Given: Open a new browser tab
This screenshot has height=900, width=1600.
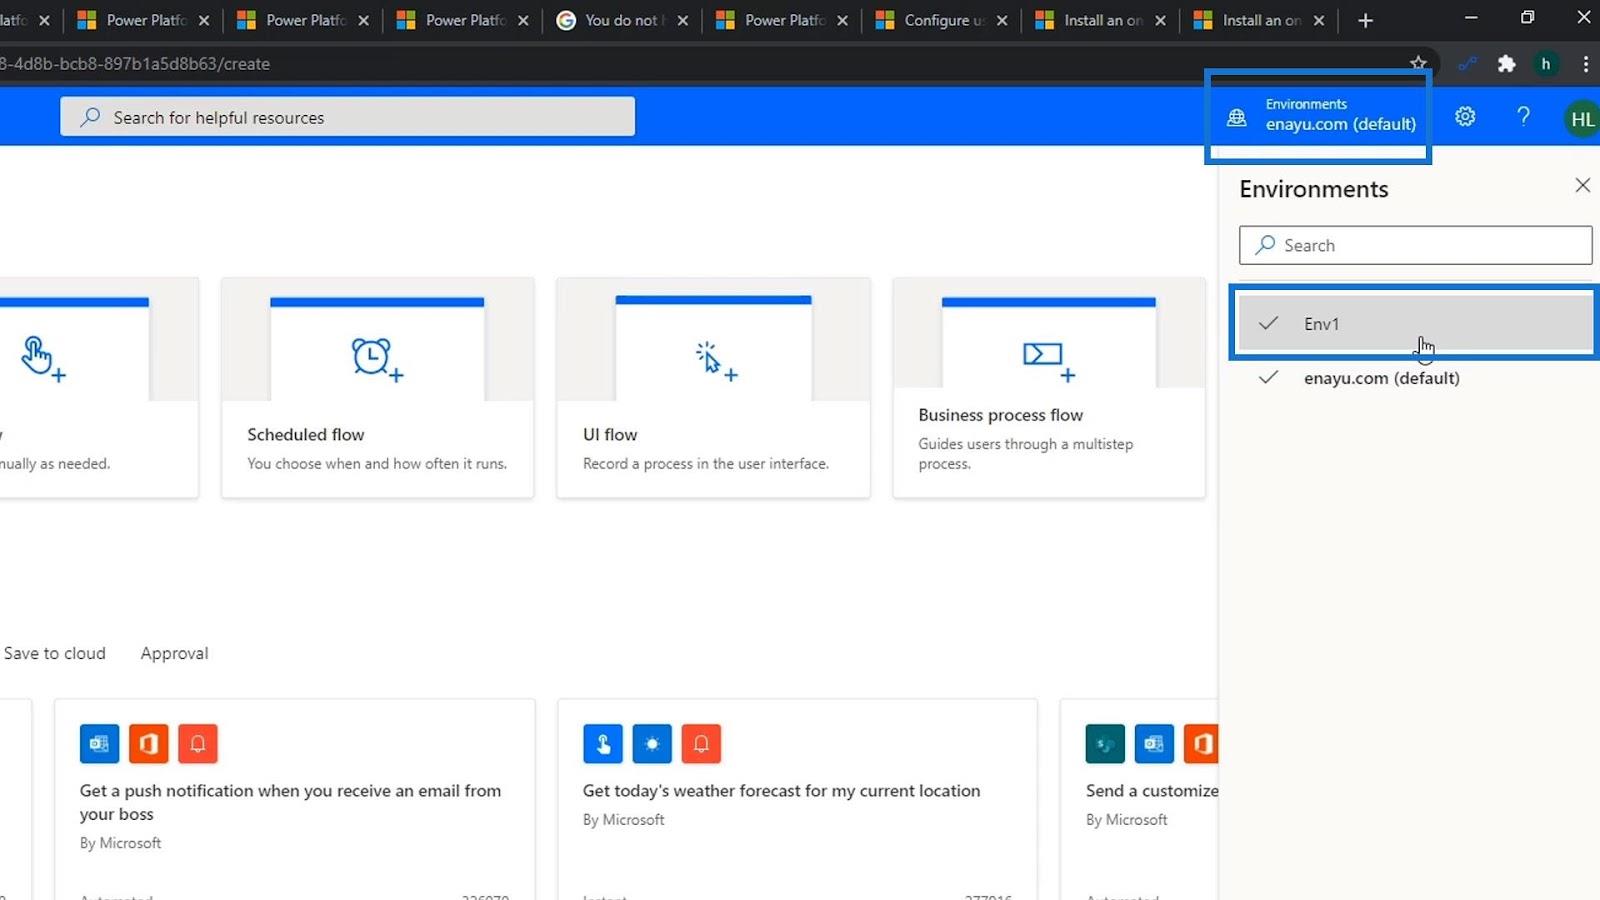Looking at the screenshot, I should pos(1365,20).
